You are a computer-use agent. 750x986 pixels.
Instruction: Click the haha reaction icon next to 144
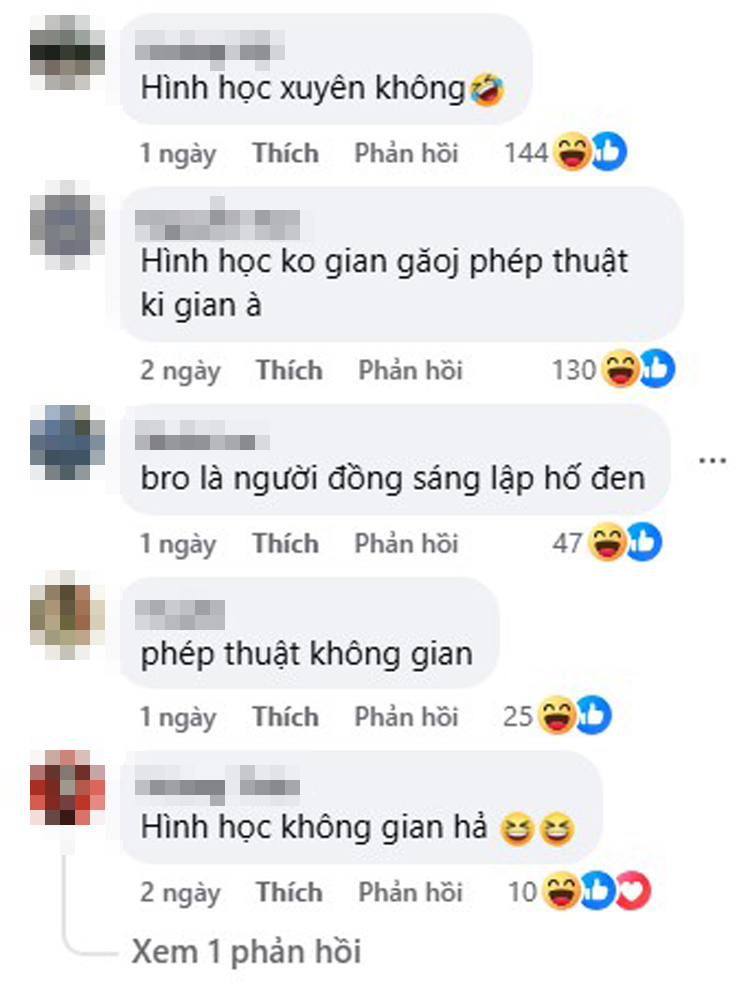coord(571,152)
